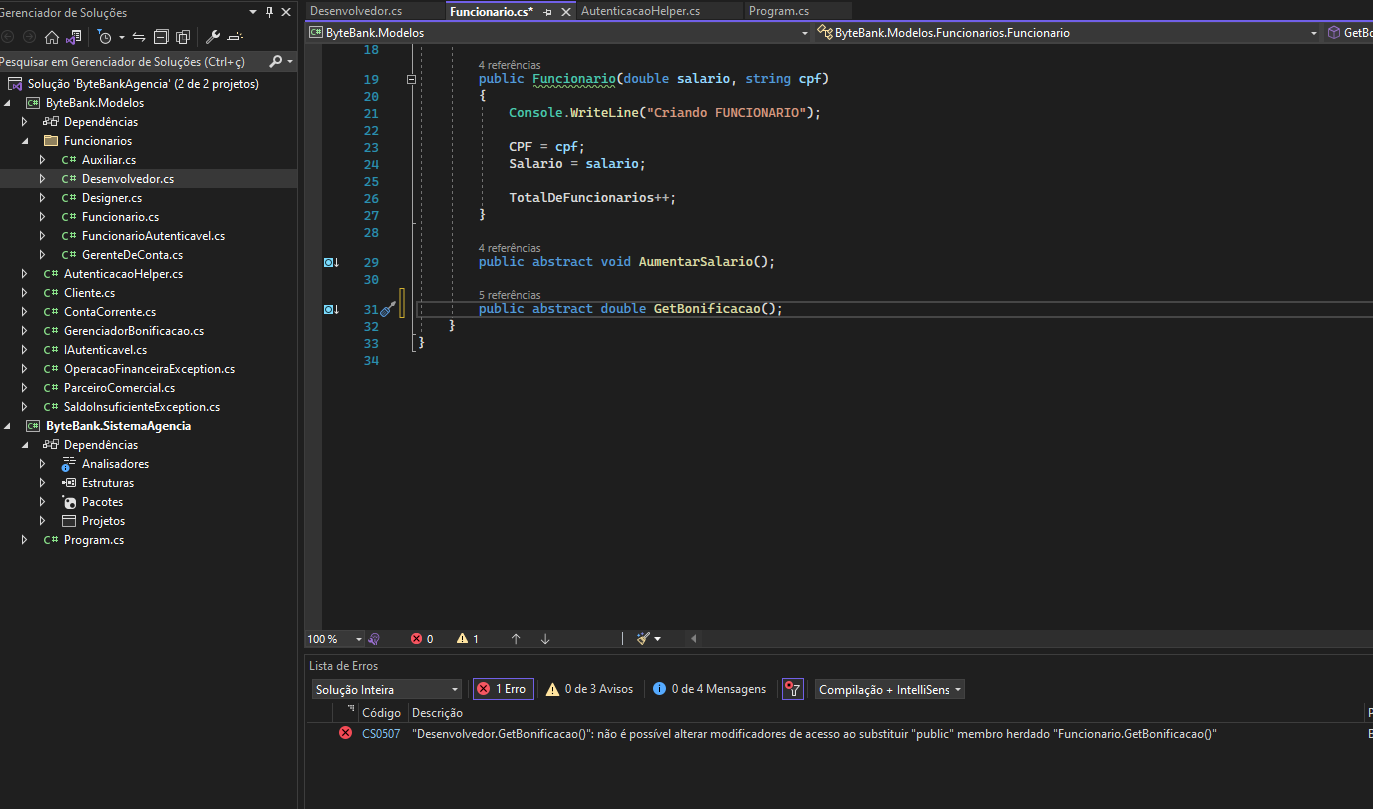1373x809 pixels.
Task: Open the Compilação + IntelliSense dropdown
Action: point(890,689)
